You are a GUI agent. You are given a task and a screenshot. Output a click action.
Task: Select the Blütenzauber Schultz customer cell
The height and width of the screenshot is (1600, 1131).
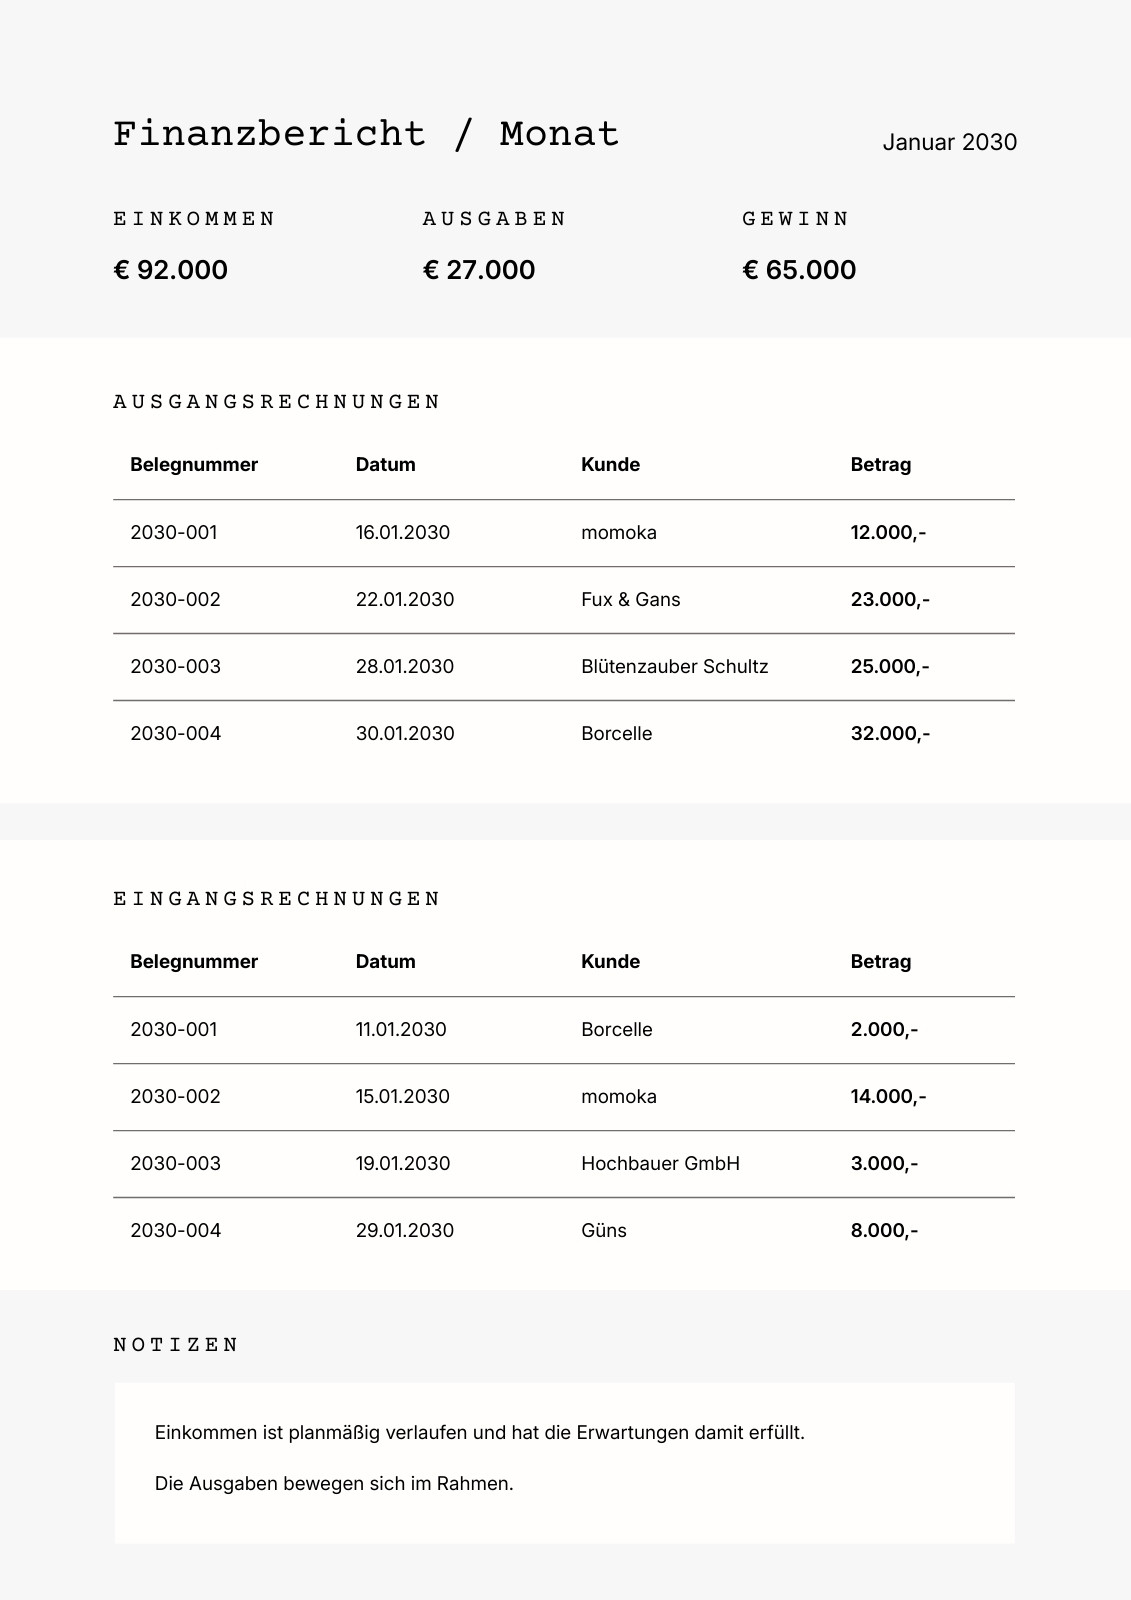tap(674, 666)
